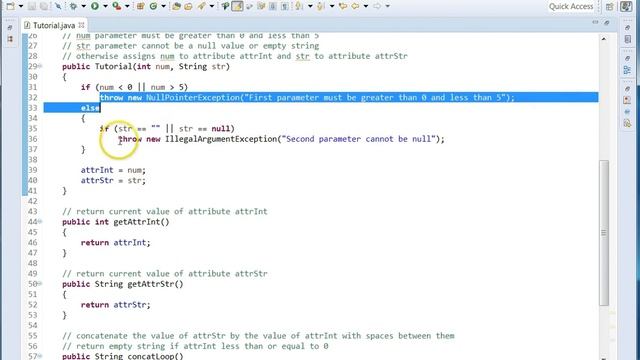Open the Task List view from the right trim
Image resolution: width=640 pixels, height=360 pixels.
pyautogui.click(x=627, y=40)
